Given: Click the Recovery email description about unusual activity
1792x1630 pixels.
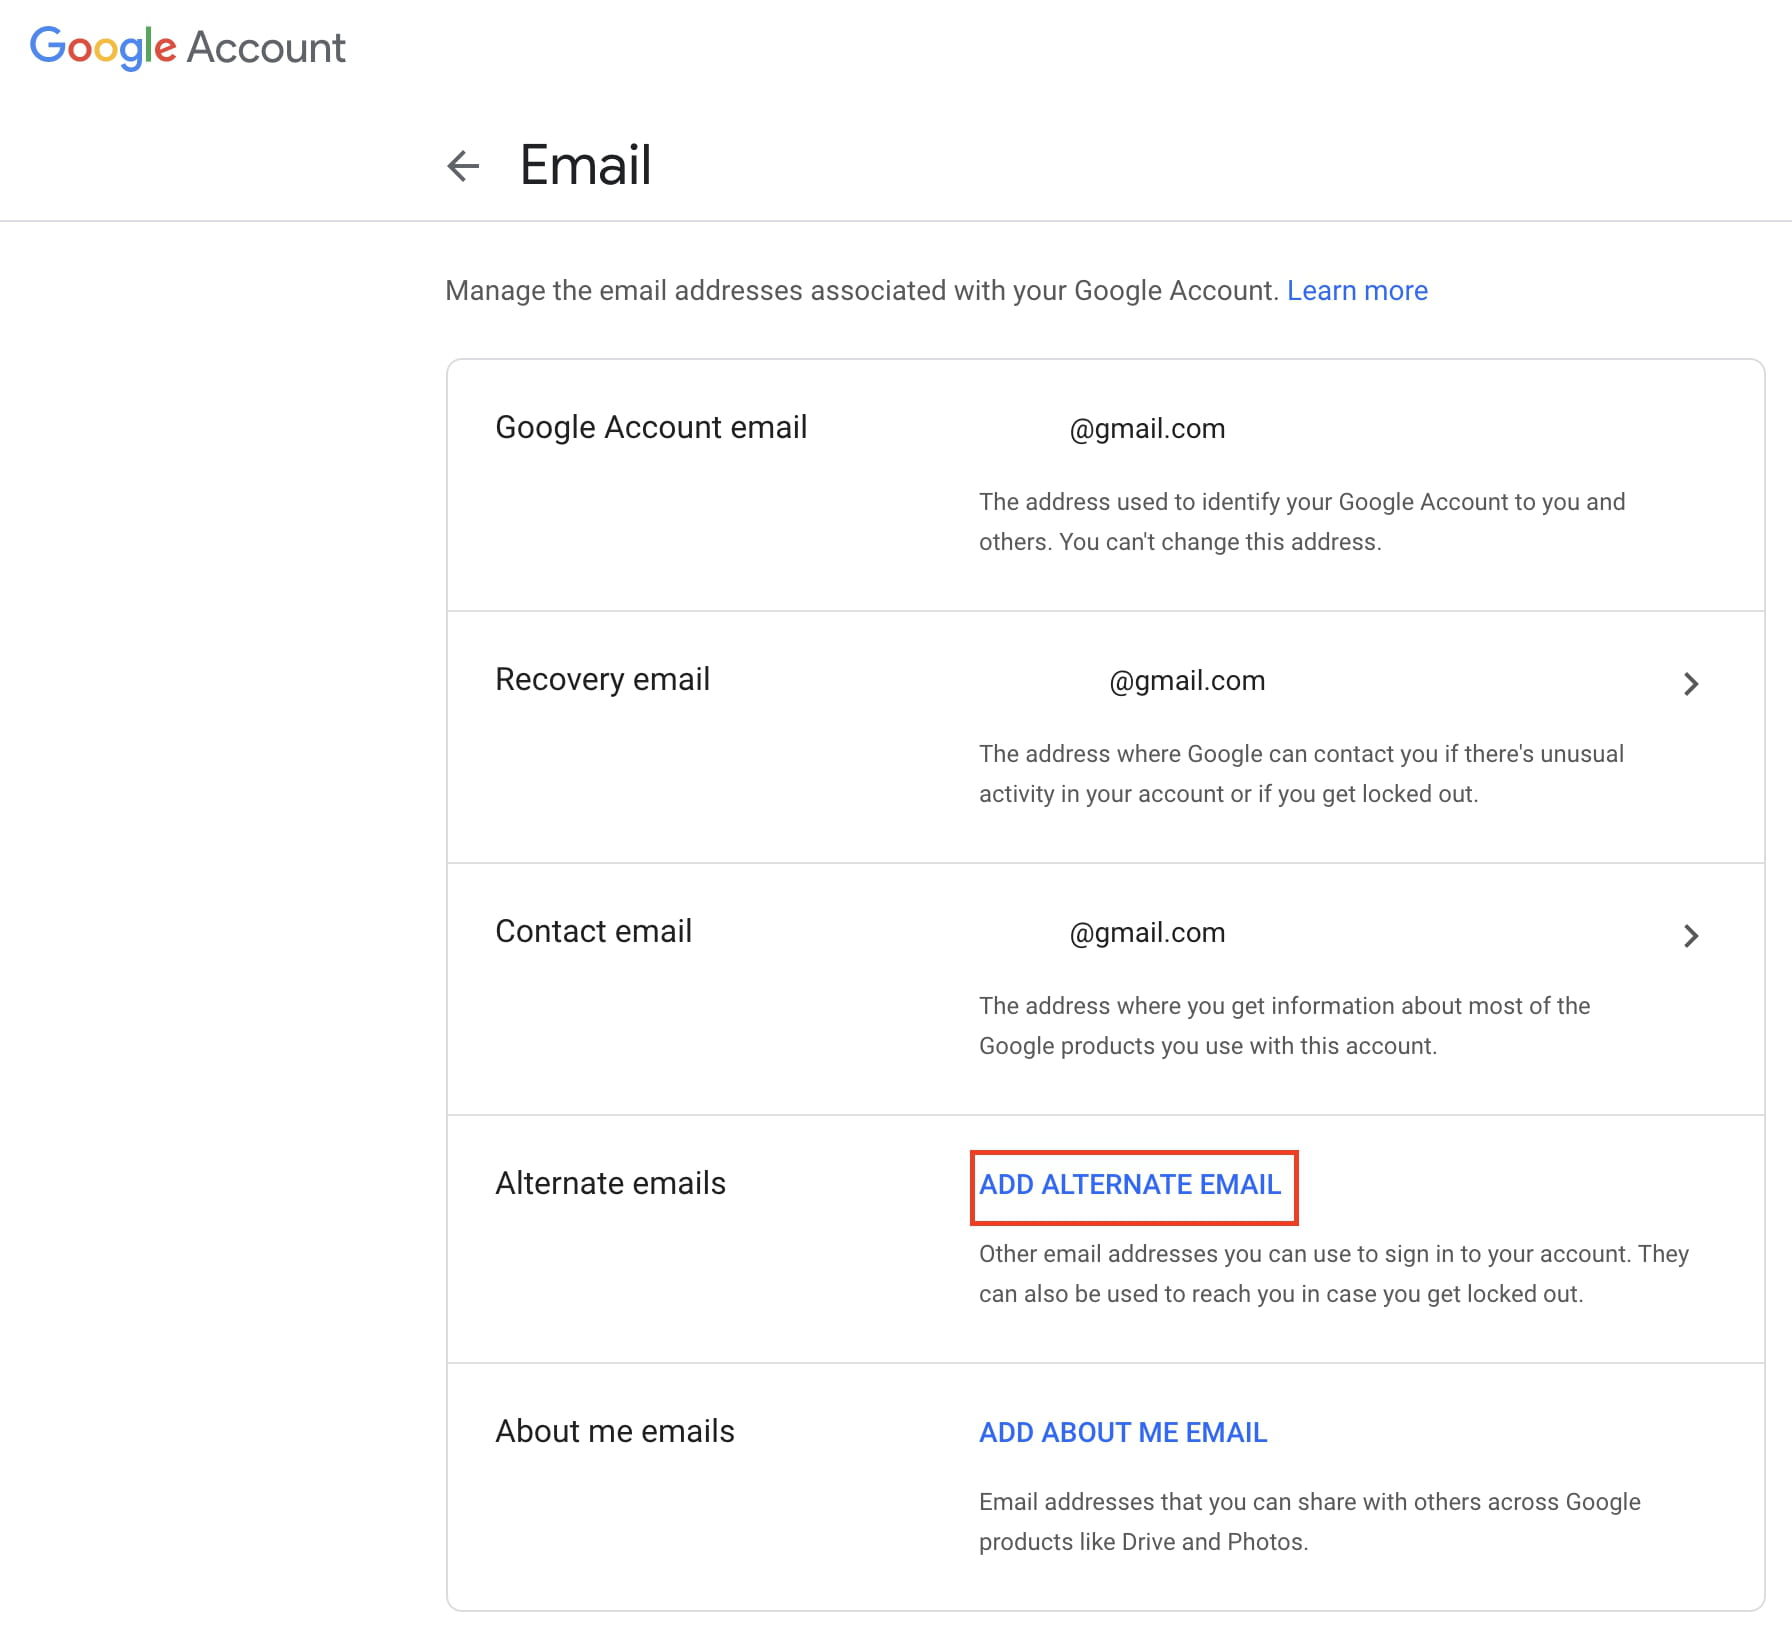Looking at the screenshot, I should coord(1300,774).
